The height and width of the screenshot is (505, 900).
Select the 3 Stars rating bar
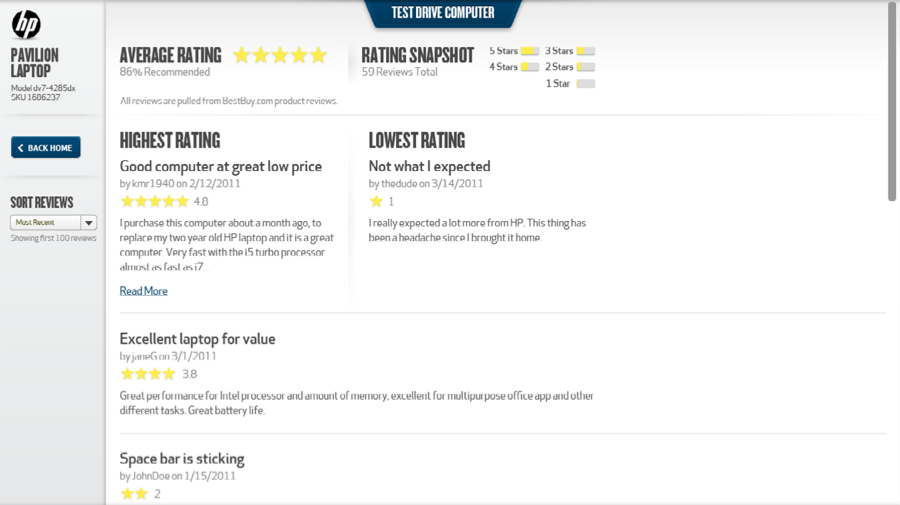[x=585, y=51]
